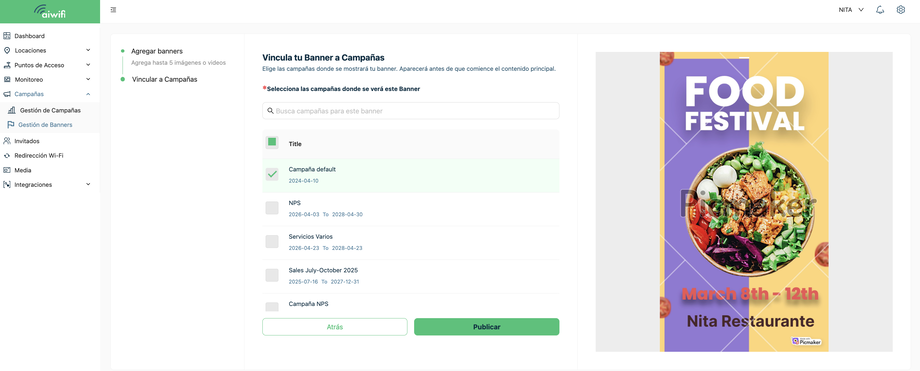920x371 pixels.
Task: Collapse the Campañas chevron
Action: [x=88, y=94]
